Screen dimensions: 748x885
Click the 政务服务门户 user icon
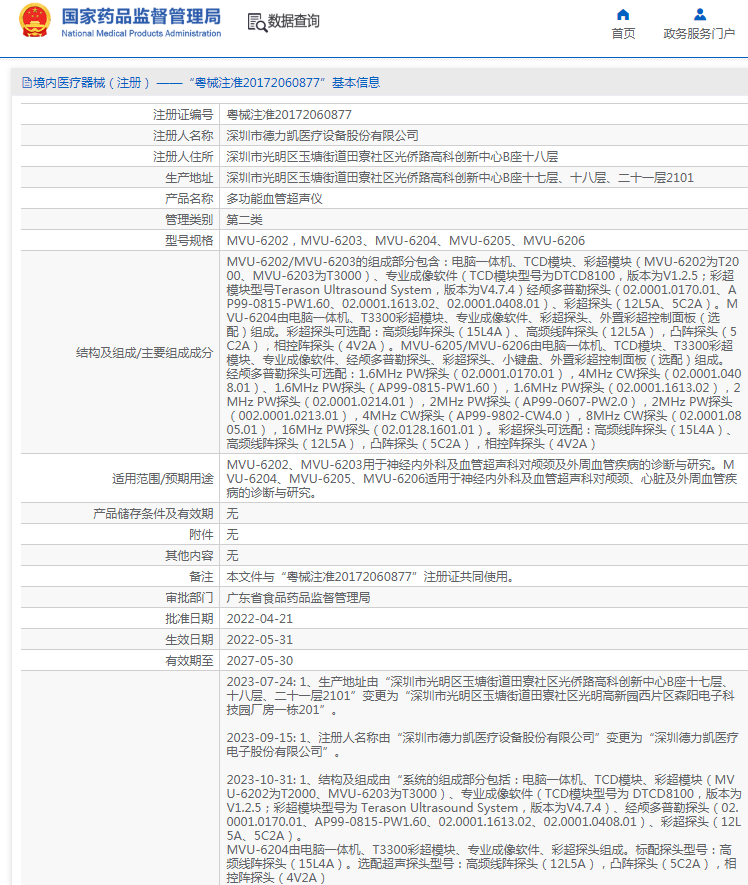click(699, 15)
